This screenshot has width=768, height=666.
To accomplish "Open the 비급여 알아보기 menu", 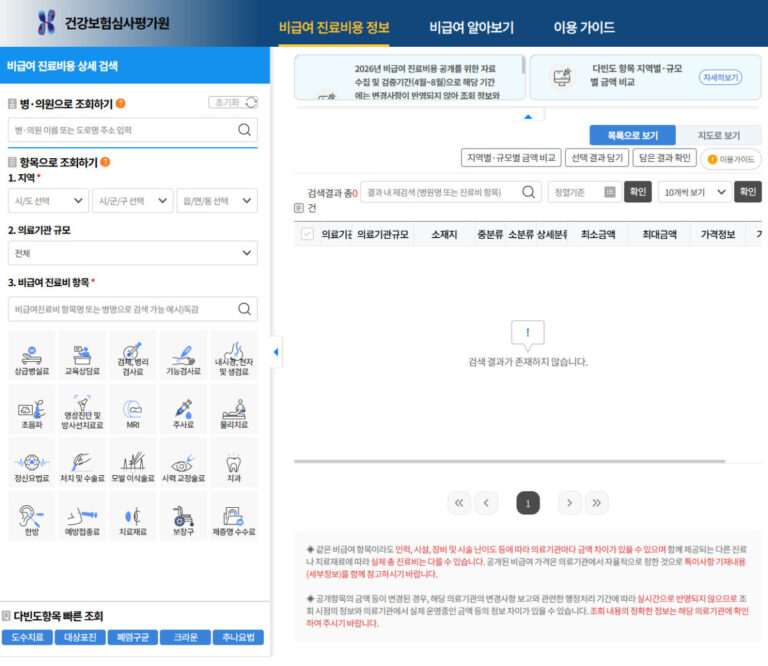I will click(472, 27).
